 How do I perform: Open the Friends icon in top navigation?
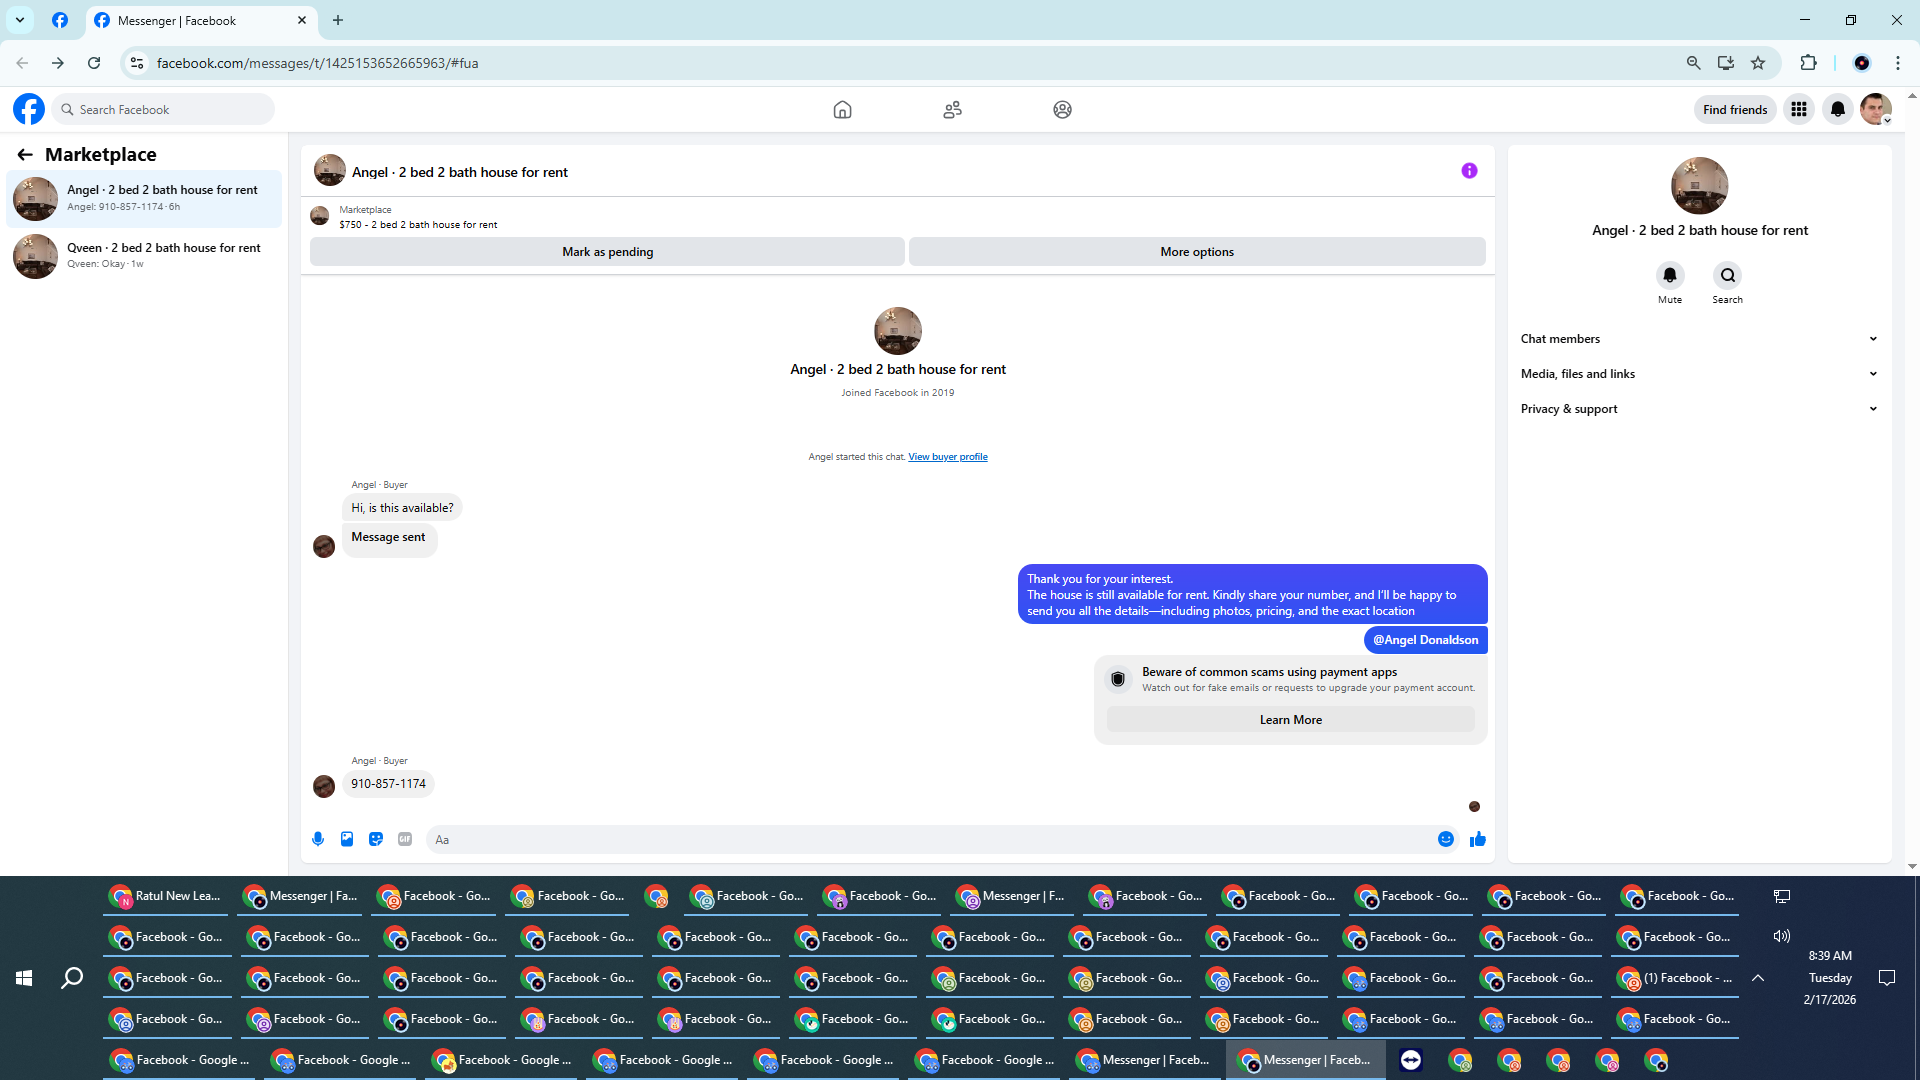click(x=952, y=110)
